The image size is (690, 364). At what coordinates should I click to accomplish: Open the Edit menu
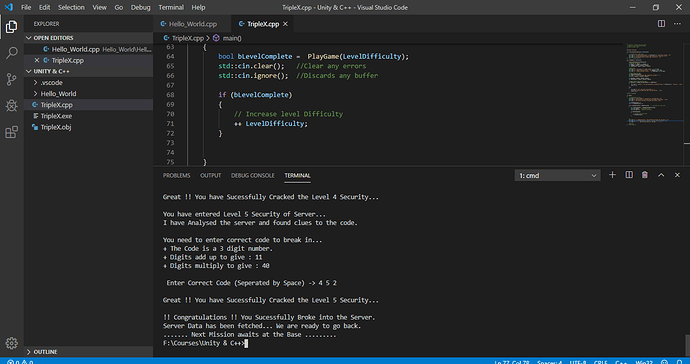[44, 7]
